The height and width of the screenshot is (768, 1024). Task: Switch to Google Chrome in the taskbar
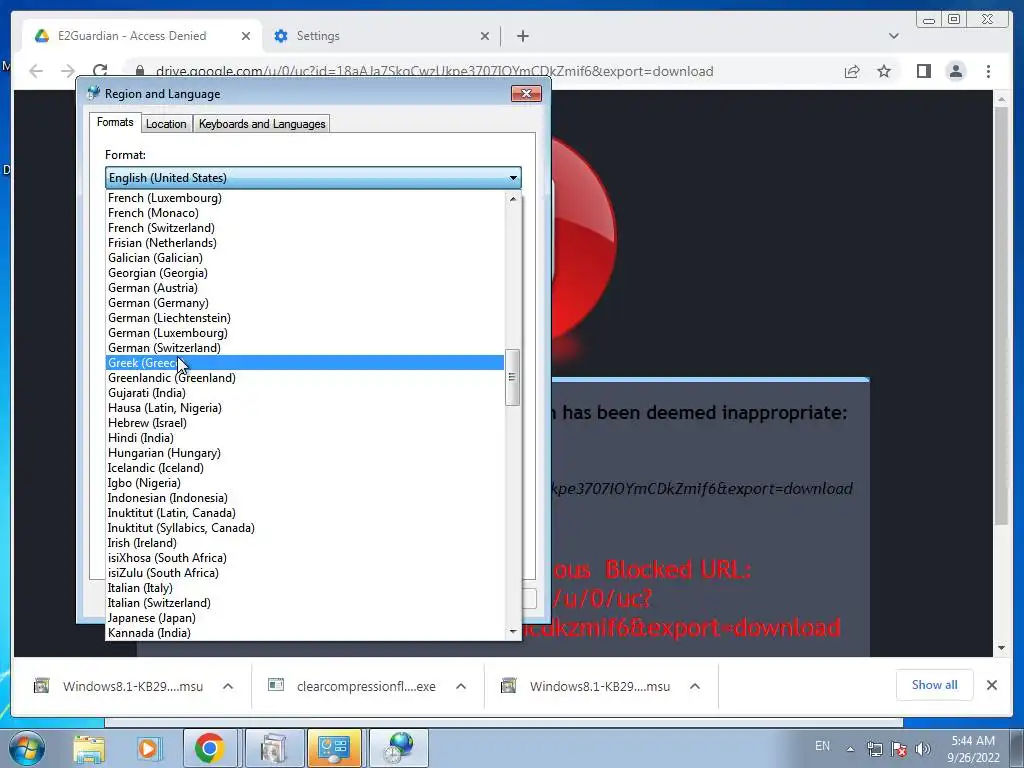[x=209, y=748]
